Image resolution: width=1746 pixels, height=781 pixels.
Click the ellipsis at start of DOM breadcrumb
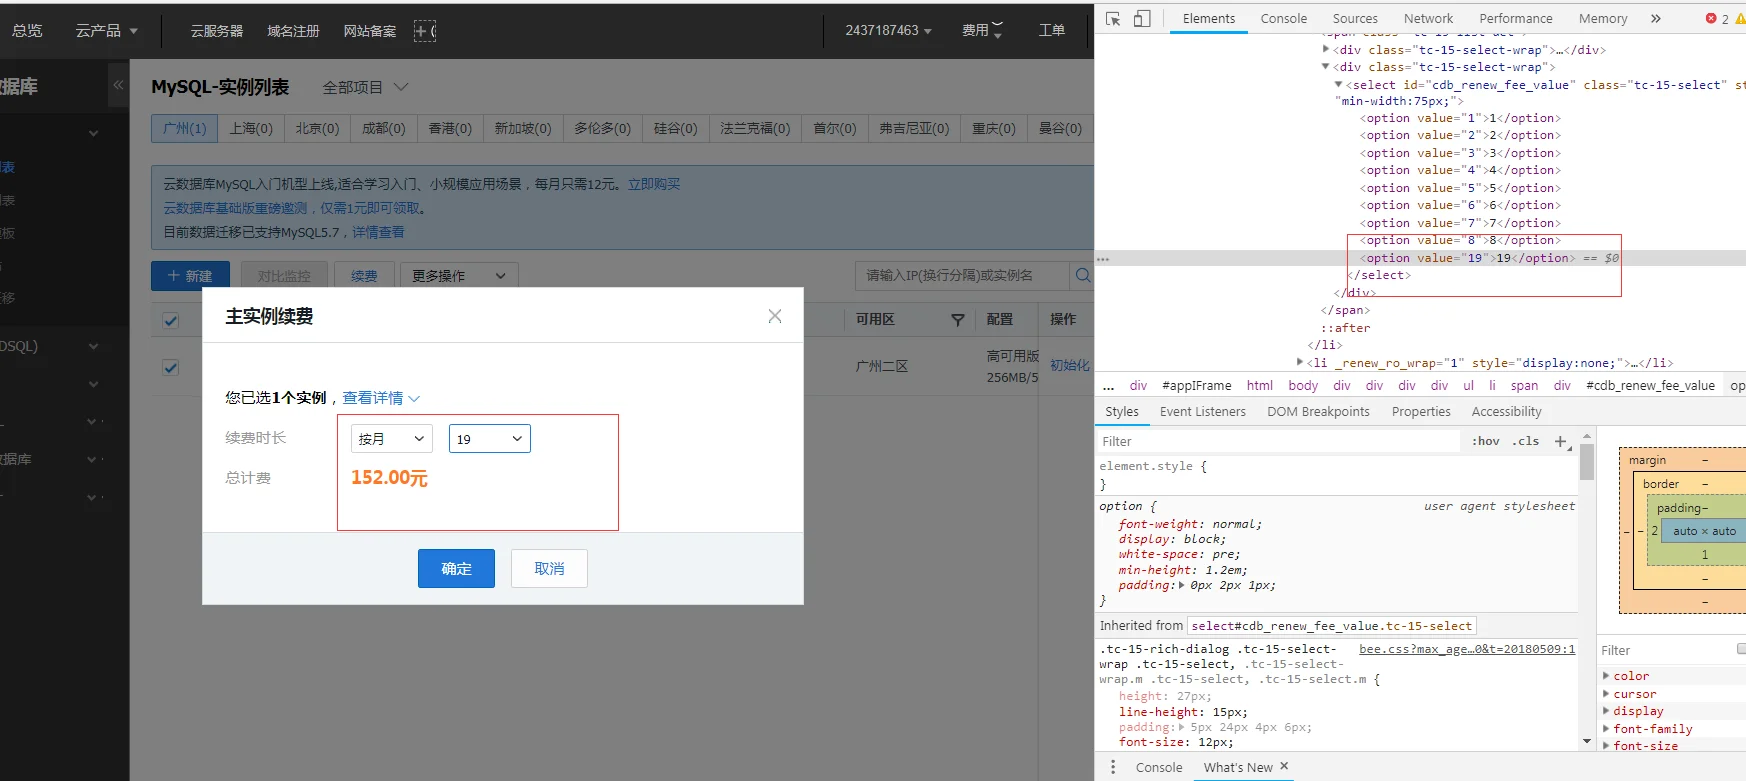(1108, 386)
